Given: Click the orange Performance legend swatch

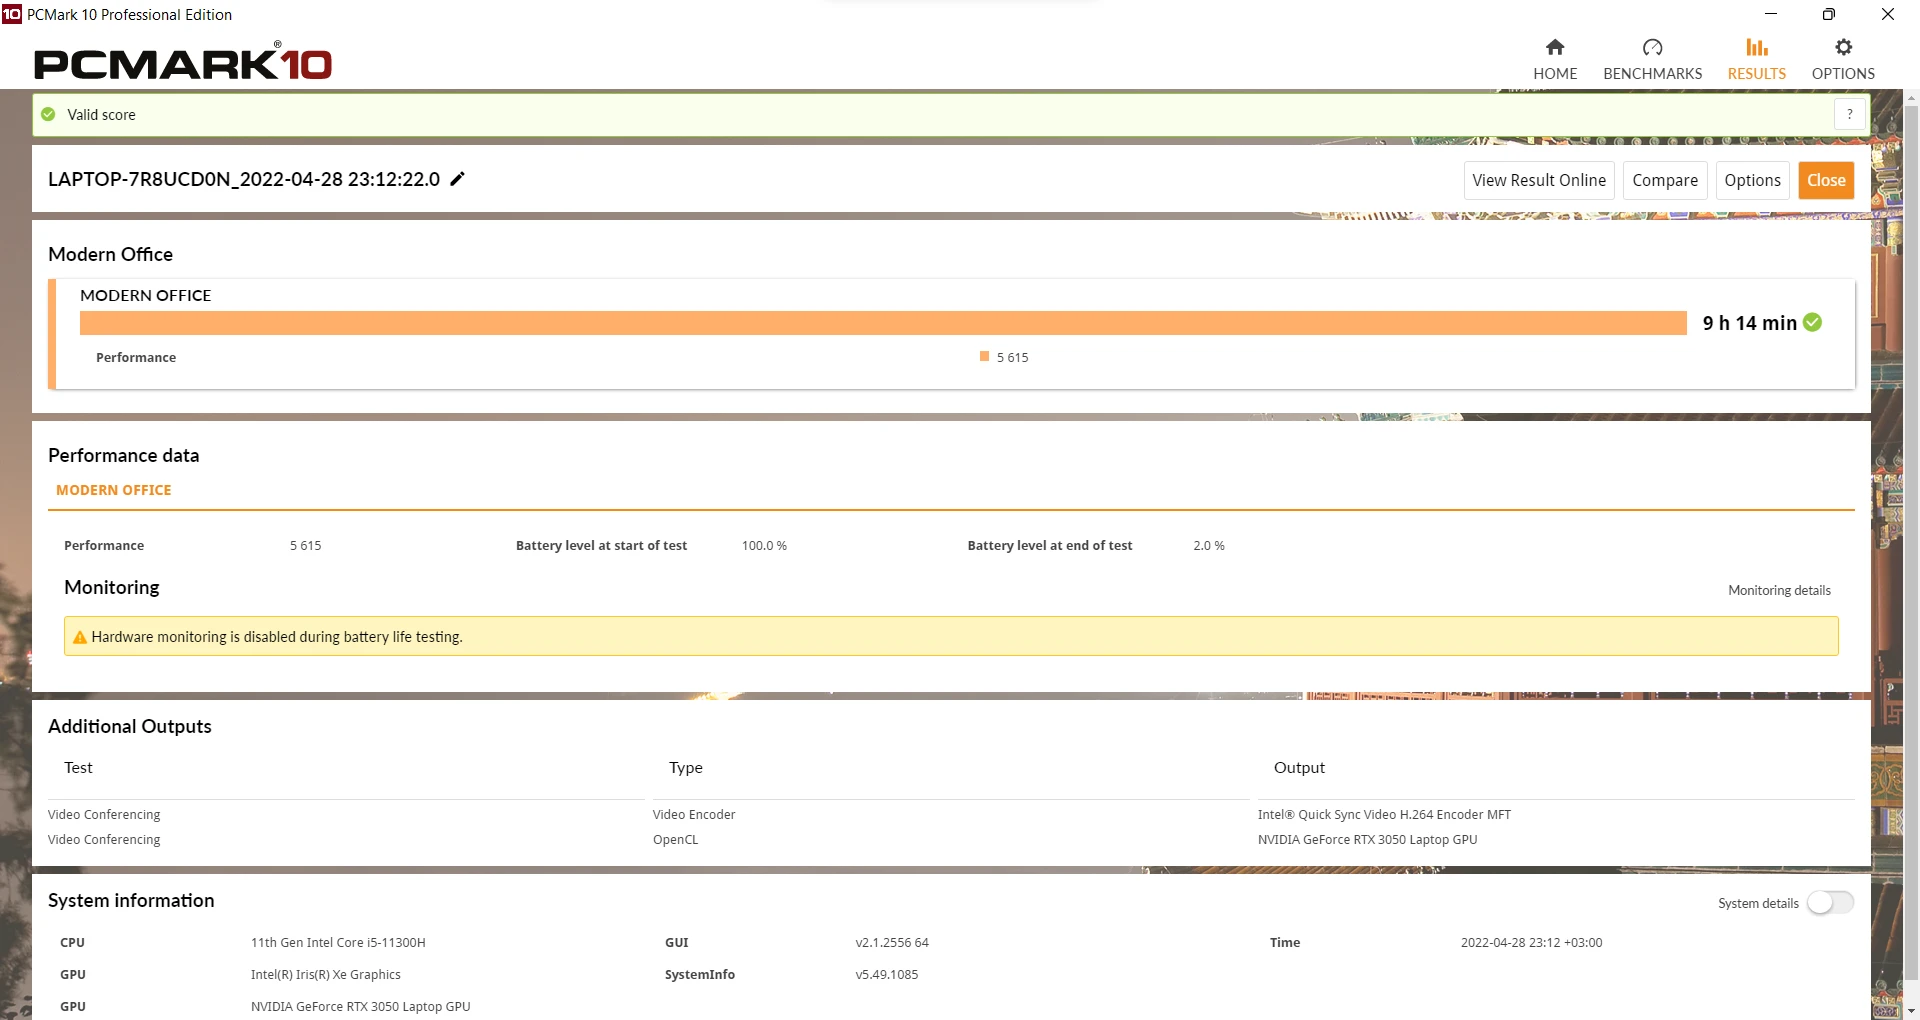Looking at the screenshot, I should [984, 356].
